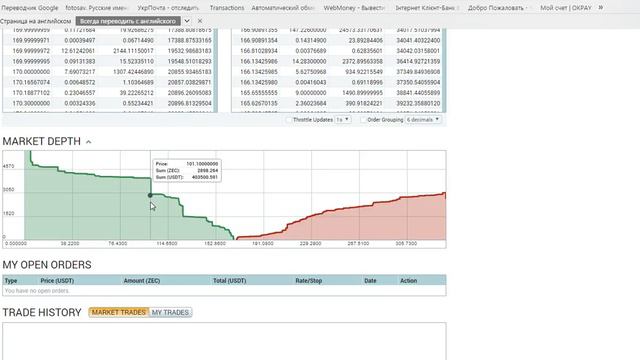Open the Добро Пожаловать bookmark
640x360 pixels.
(x=498, y=8)
